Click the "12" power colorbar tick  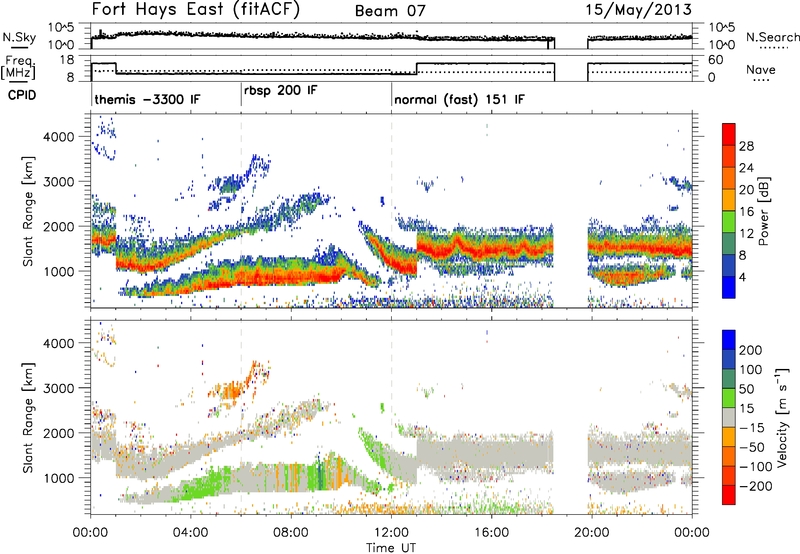coord(746,234)
